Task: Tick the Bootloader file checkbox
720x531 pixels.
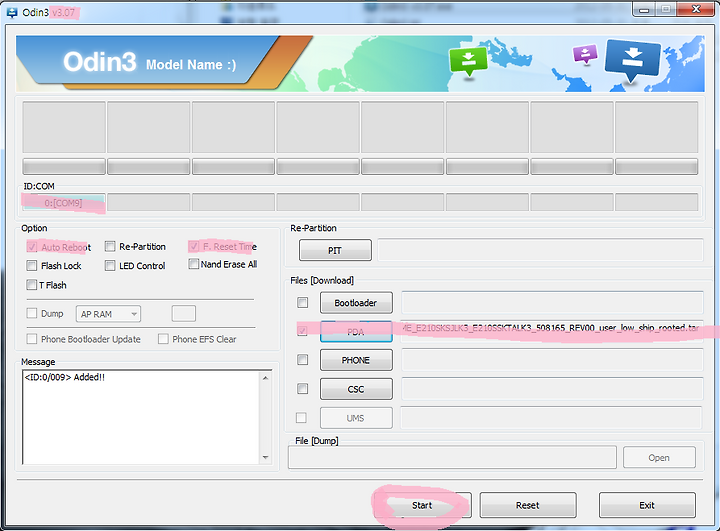Action: point(303,303)
